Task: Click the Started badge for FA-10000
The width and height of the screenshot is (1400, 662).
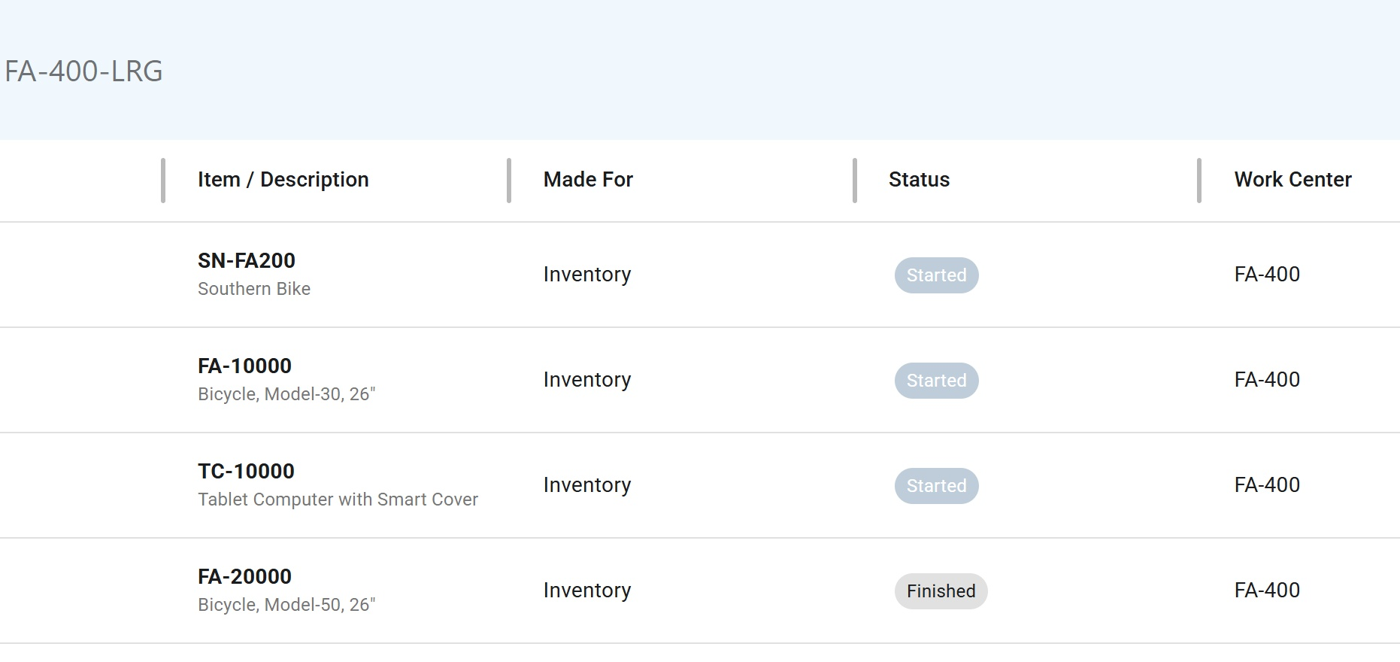Action: tap(936, 380)
